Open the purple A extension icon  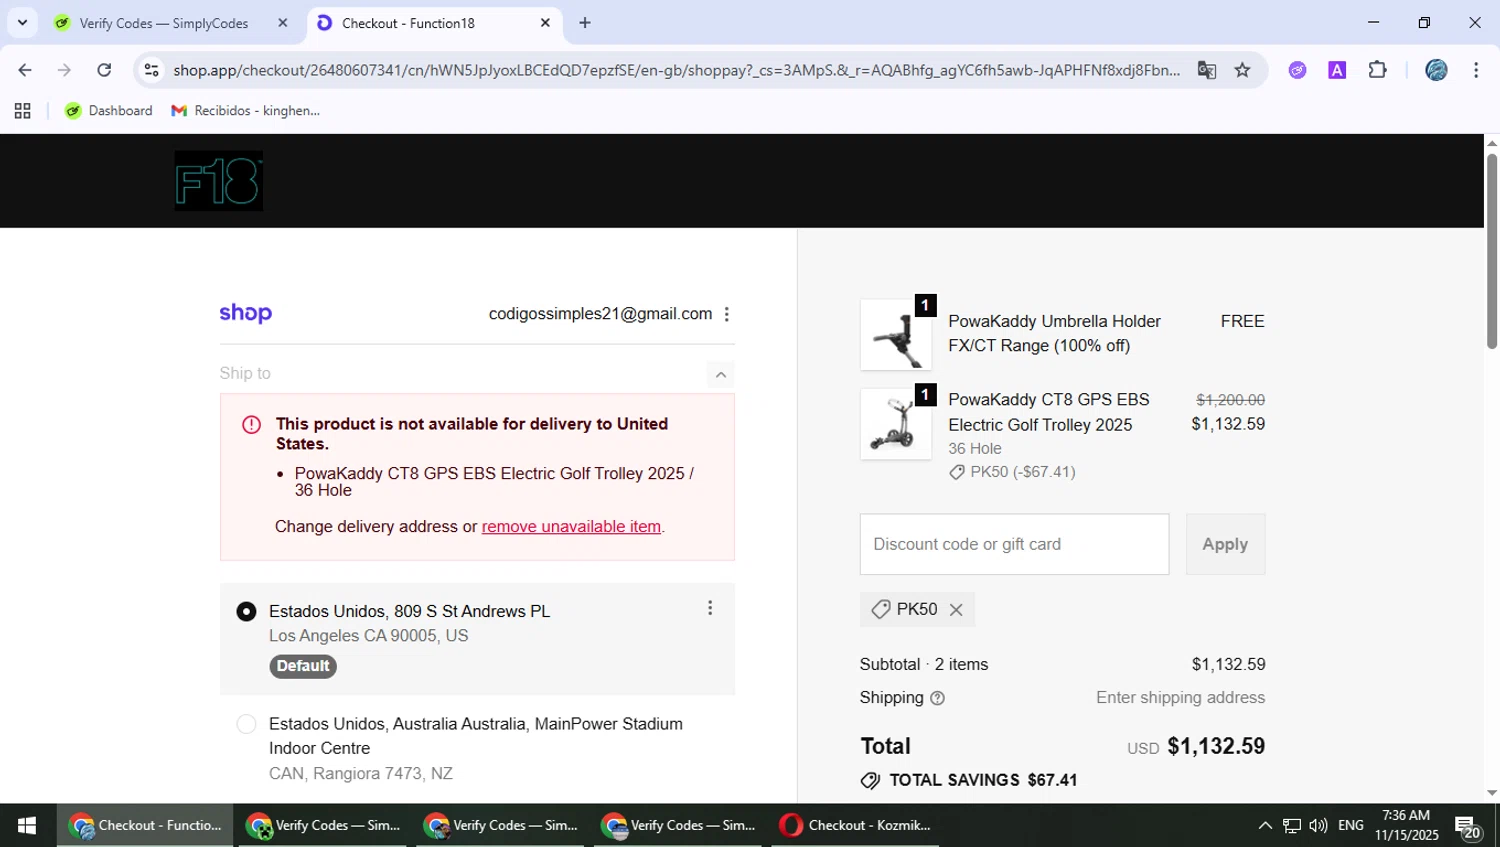click(1337, 70)
